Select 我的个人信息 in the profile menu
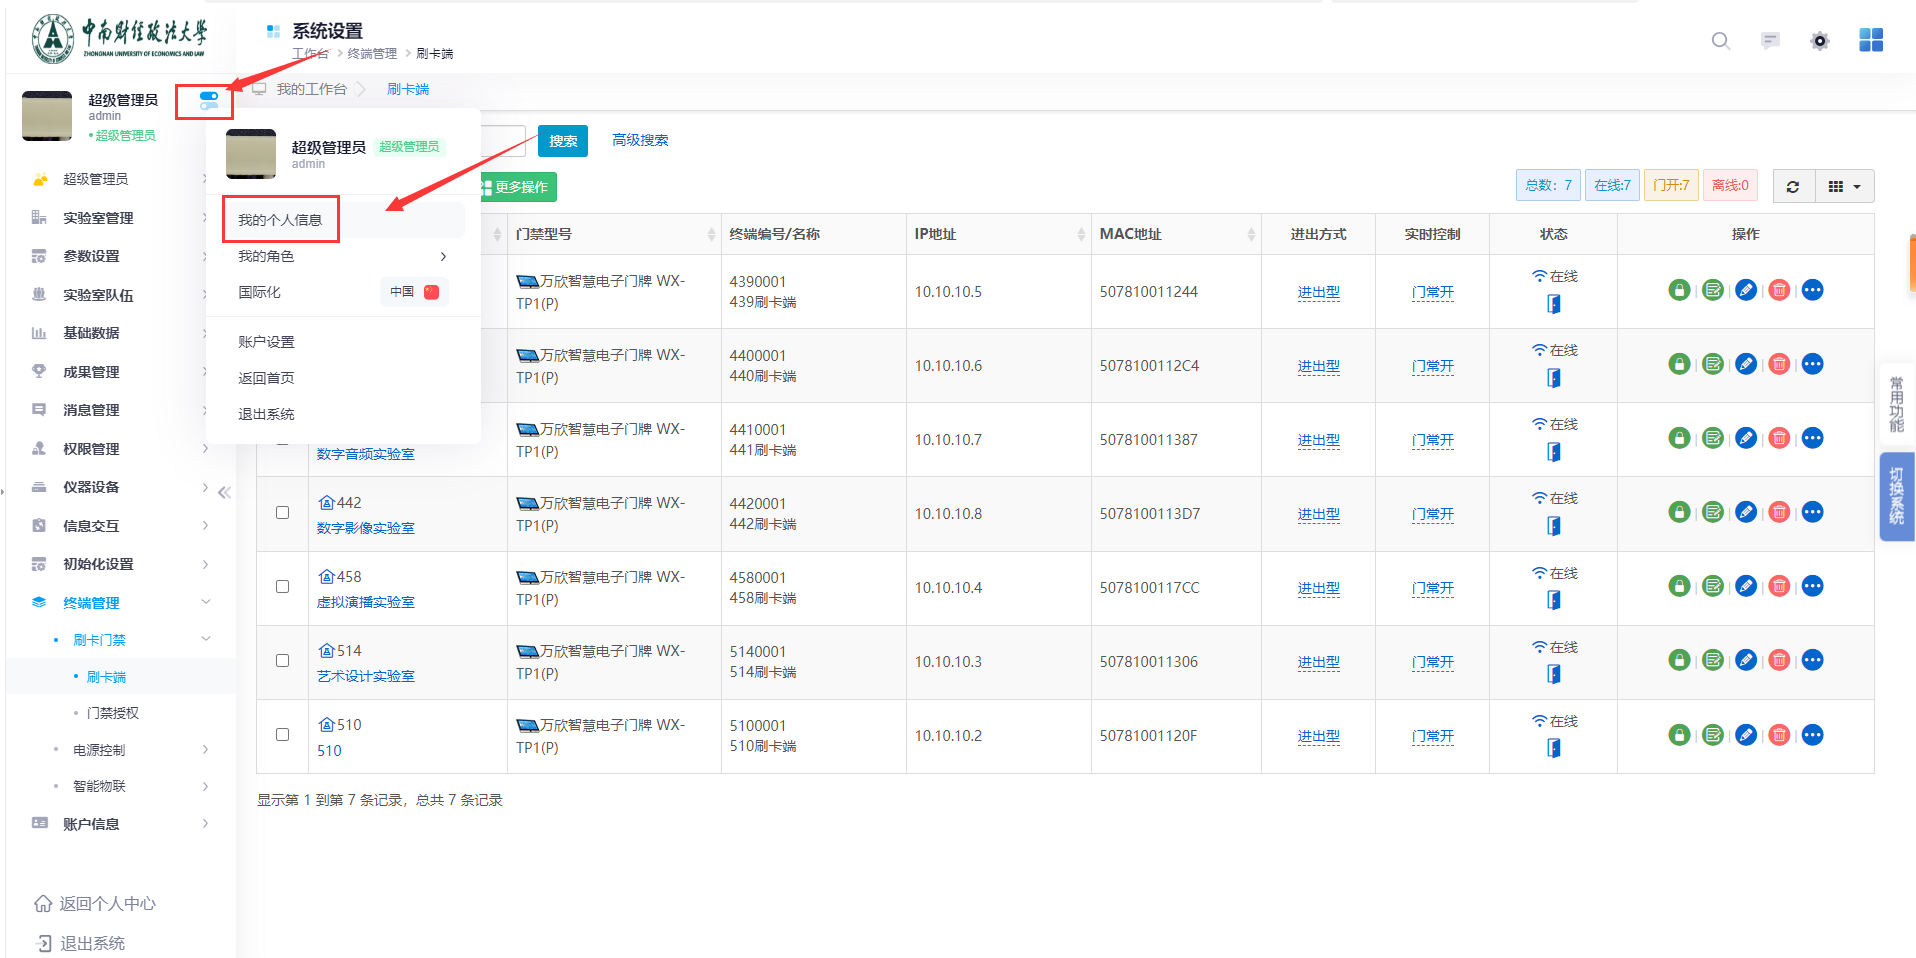This screenshot has width=1916, height=958. coord(280,220)
